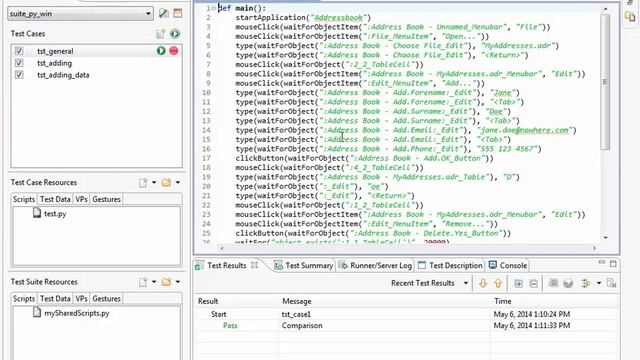Click the results filter settings icon
The width and height of the screenshot is (640, 360).
click(x=586, y=283)
